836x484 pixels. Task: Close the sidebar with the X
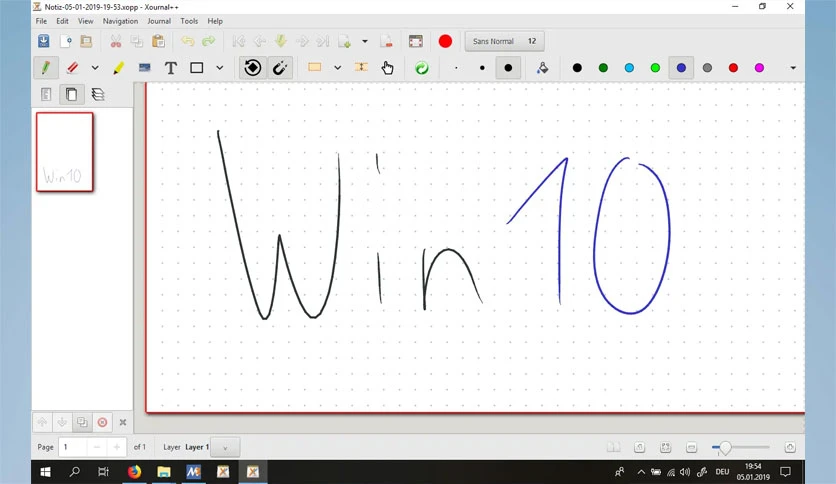(x=123, y=422)
